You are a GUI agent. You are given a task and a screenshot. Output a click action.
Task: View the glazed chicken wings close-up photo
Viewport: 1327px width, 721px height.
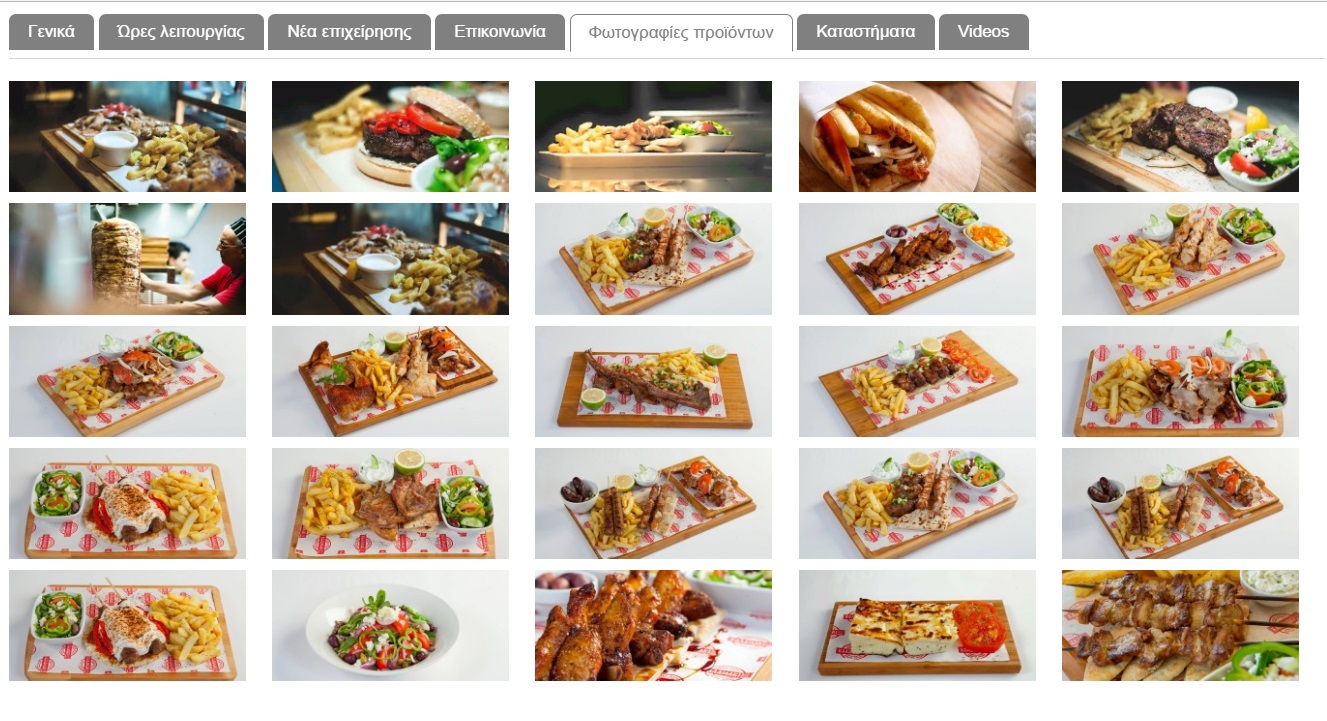click(x=653, y=626)
